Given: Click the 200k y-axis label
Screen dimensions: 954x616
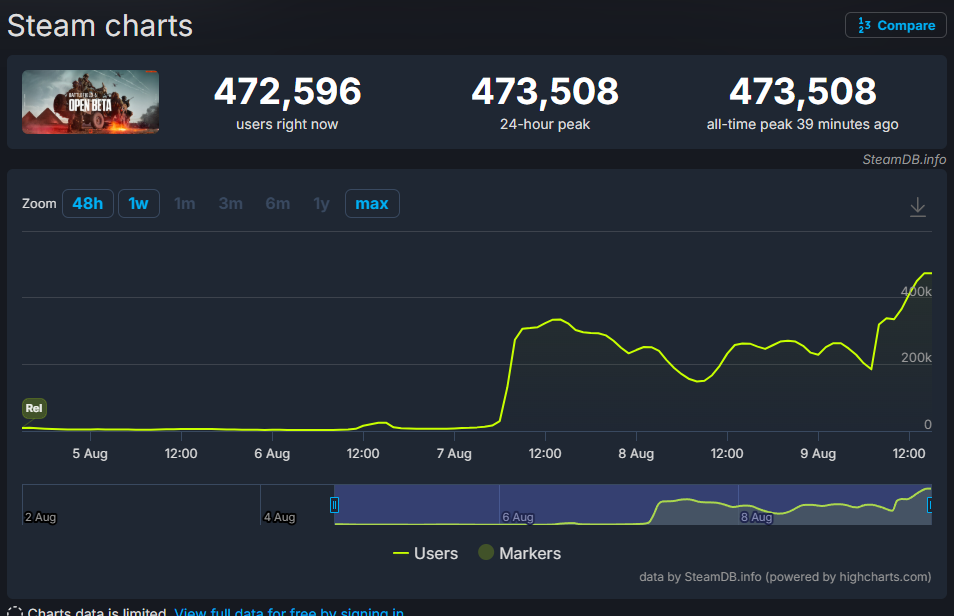Looking at the screenshot, I should coord(916,358).
